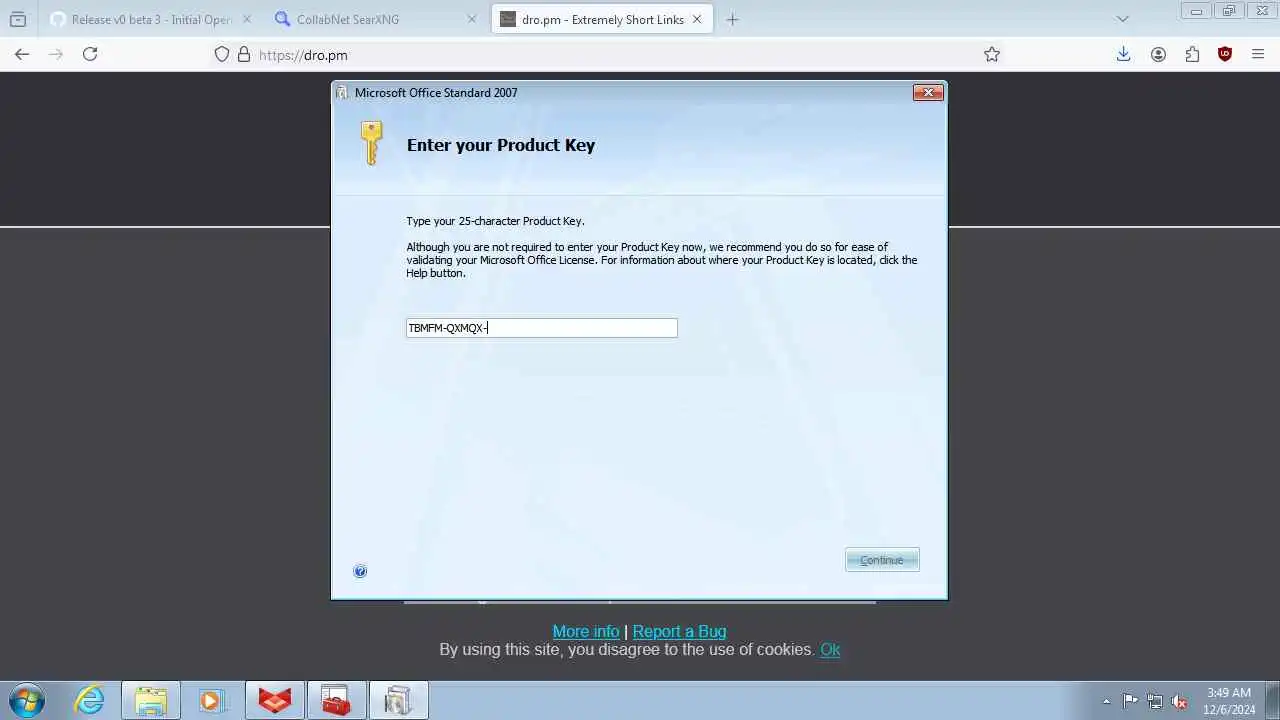
Task: Minimize the browser window
Action: 1196,11
